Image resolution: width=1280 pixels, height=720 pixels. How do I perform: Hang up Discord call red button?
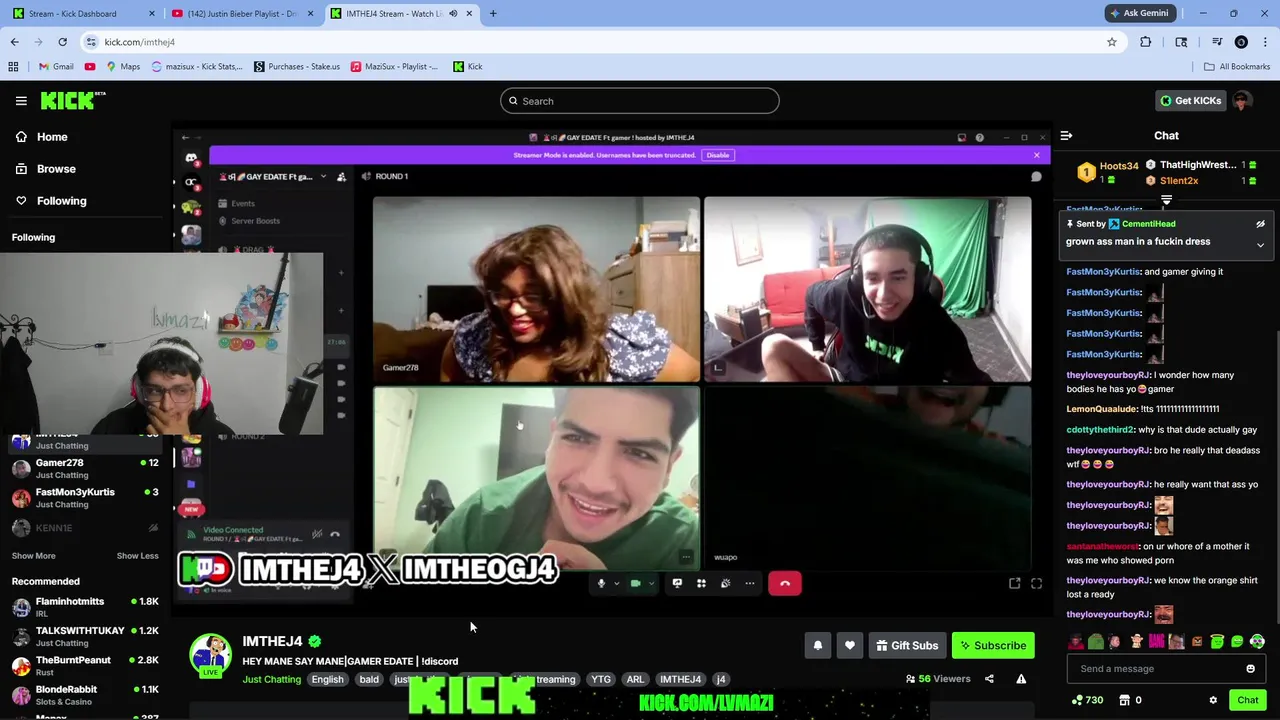(784, 583)
